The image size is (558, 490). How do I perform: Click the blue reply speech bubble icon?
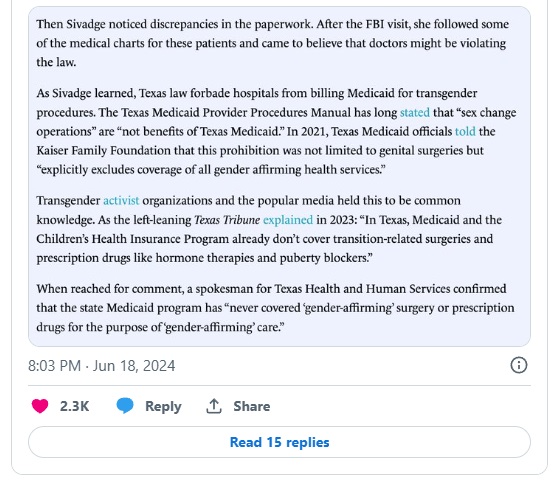125,406
